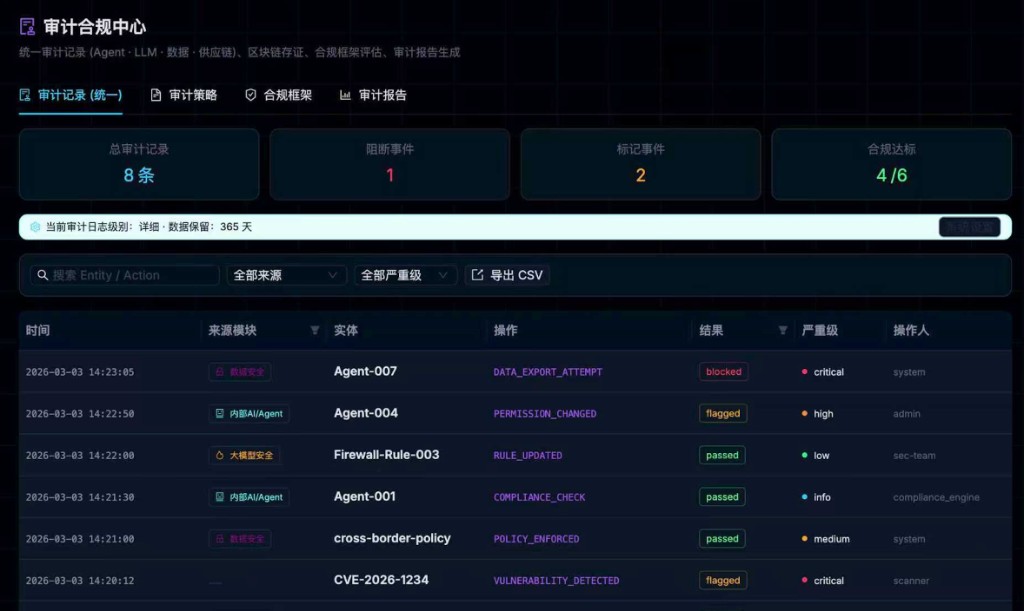Open the 全部来源 source dropdown

click(286, 275)
